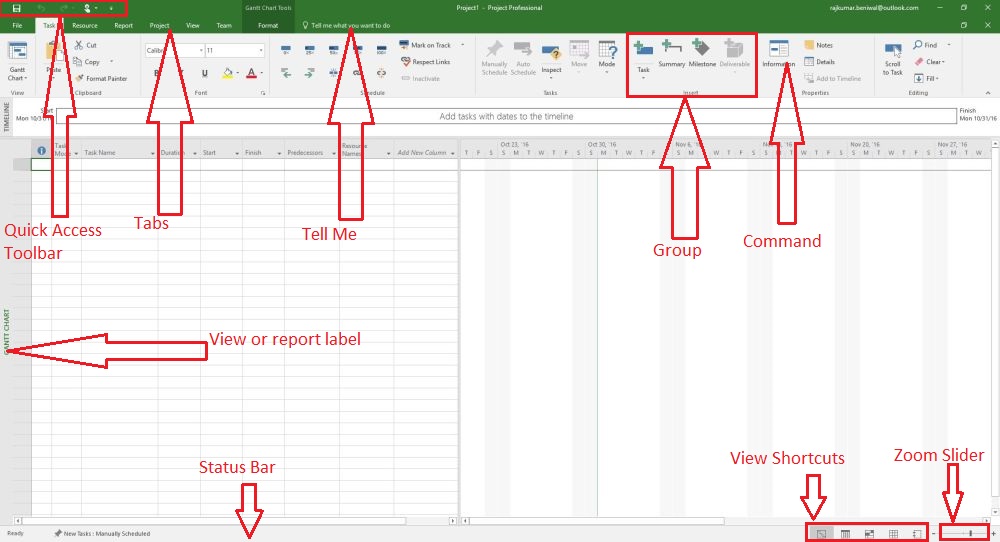Toggle the task Details pane

point(820,62)
